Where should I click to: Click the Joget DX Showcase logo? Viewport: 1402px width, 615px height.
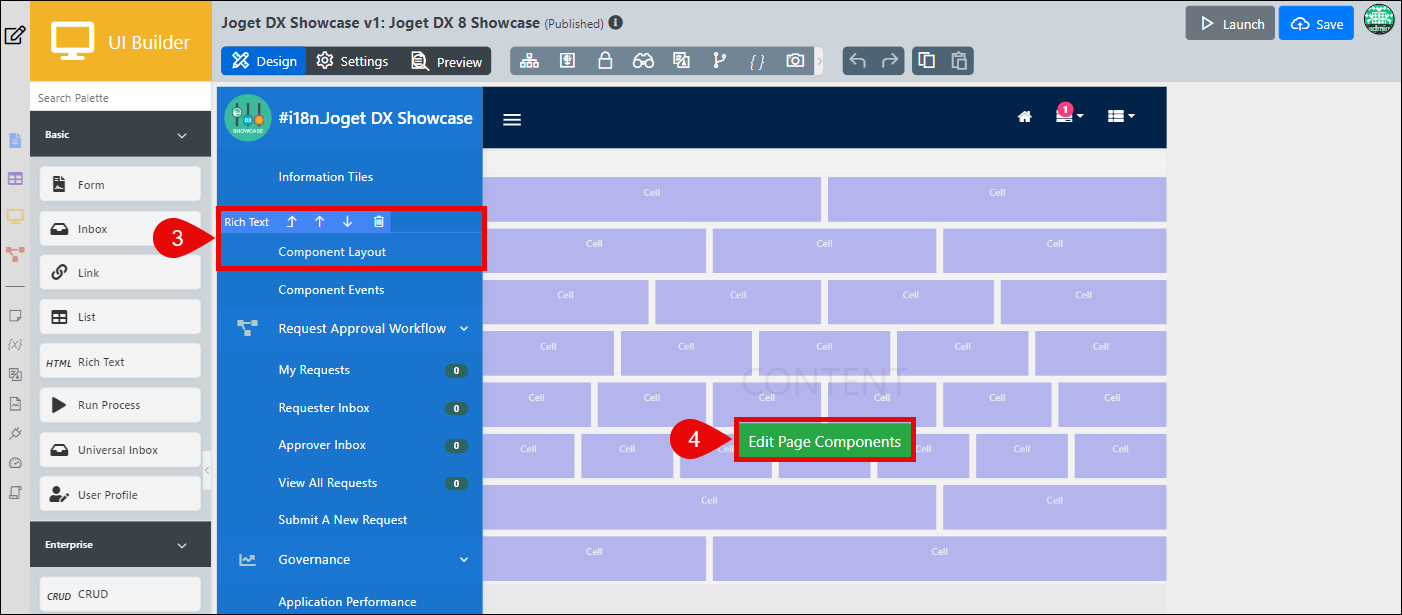coord(248,118)
